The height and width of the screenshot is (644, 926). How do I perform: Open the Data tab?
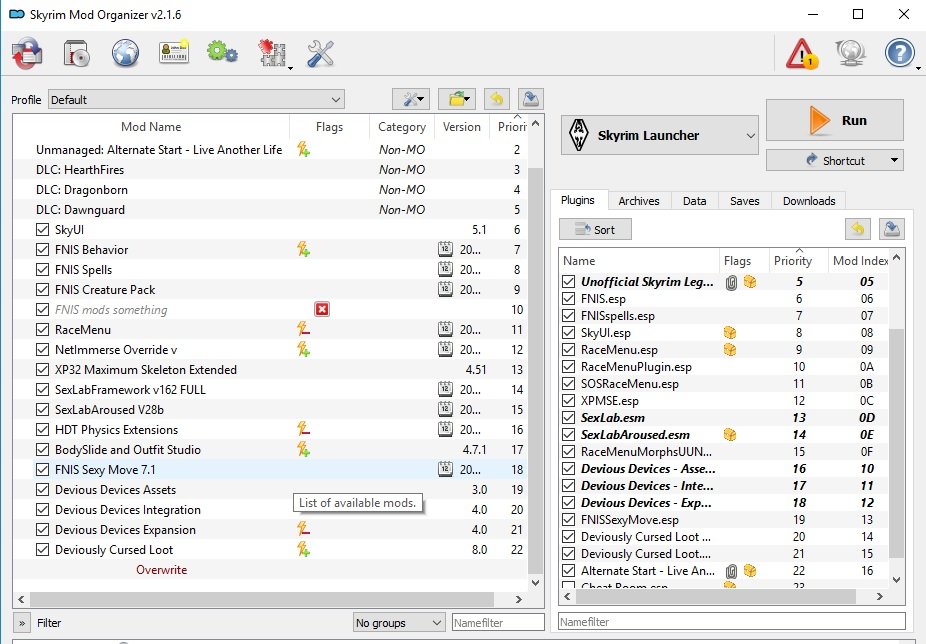[694, 201]
